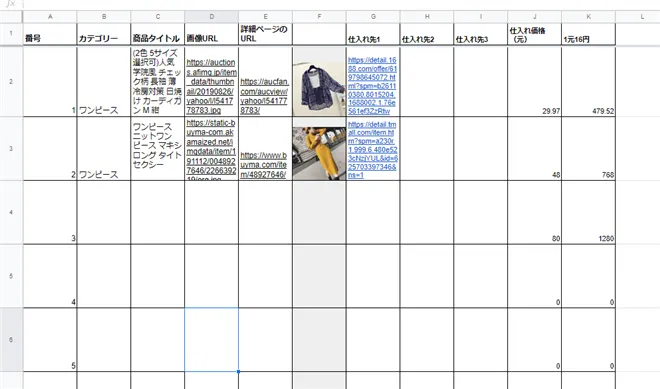Screen dimensions: 660x389
Task: Select column J header
Action: [535, 17]
